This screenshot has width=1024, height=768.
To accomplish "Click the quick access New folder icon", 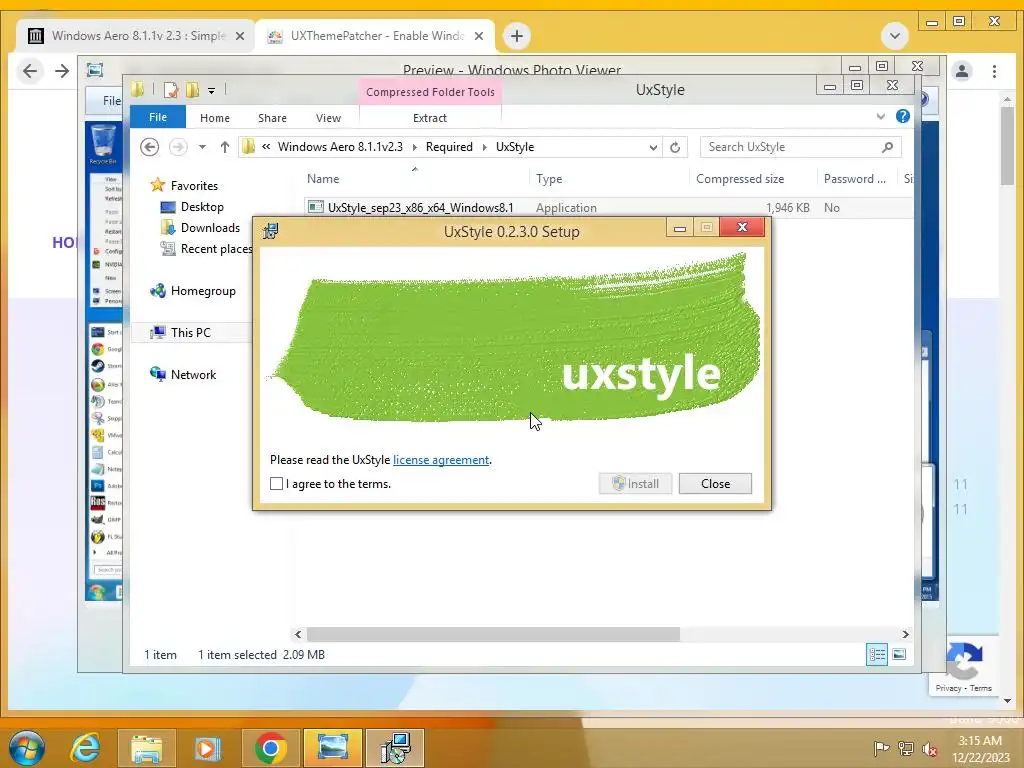I will tap(193, 90).
